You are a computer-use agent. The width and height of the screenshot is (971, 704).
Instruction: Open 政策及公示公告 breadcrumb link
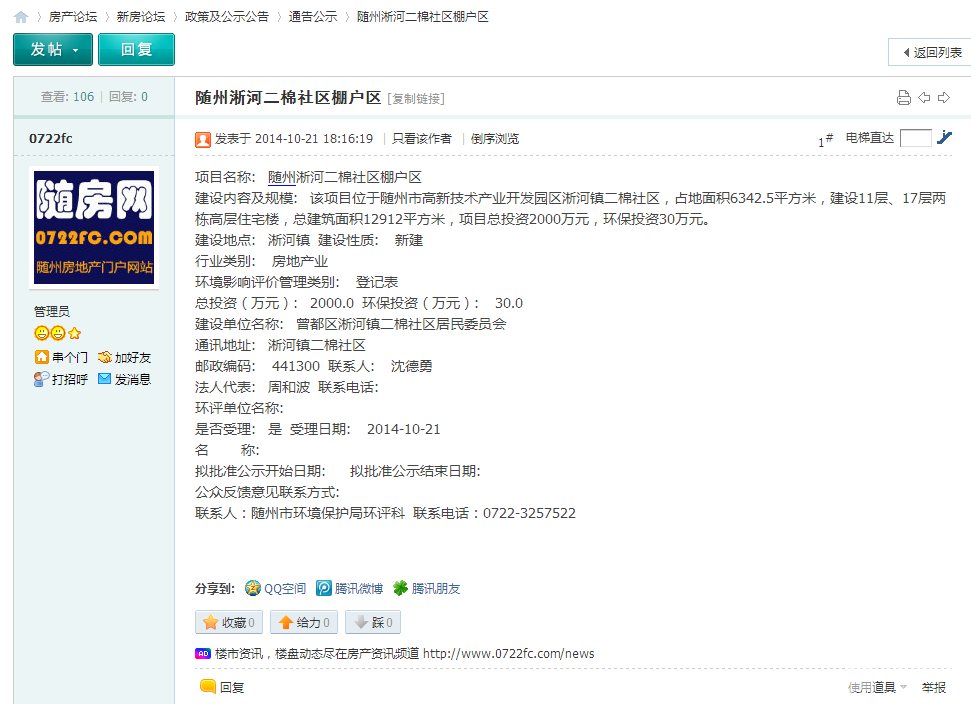click(227, 17)
